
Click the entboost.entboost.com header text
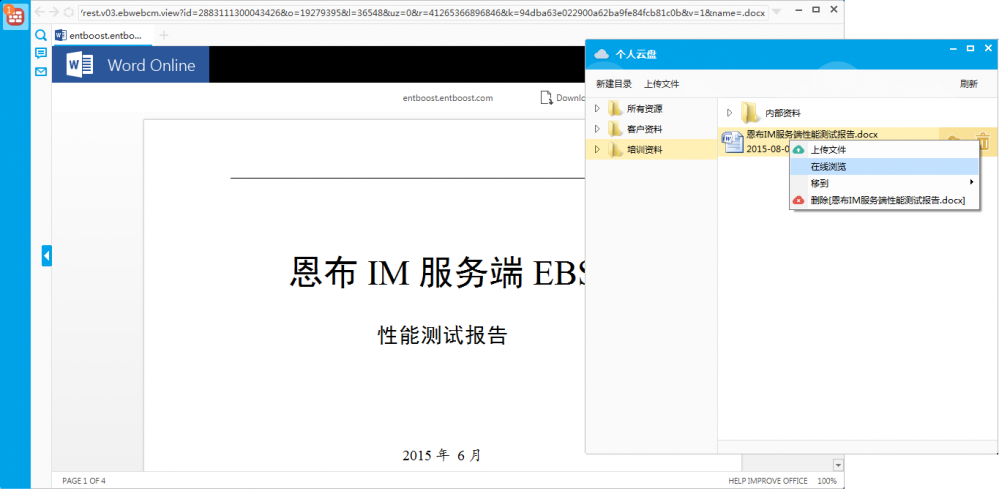click(x=448, y=98)
